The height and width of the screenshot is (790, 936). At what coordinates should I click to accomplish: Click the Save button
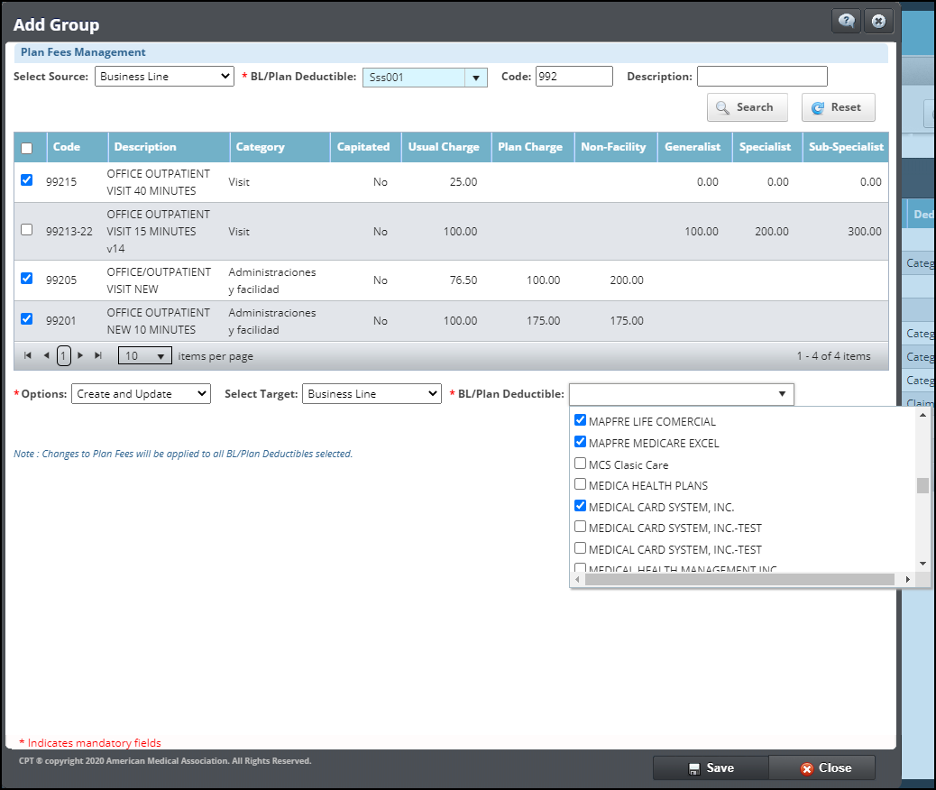pos(711,768)
